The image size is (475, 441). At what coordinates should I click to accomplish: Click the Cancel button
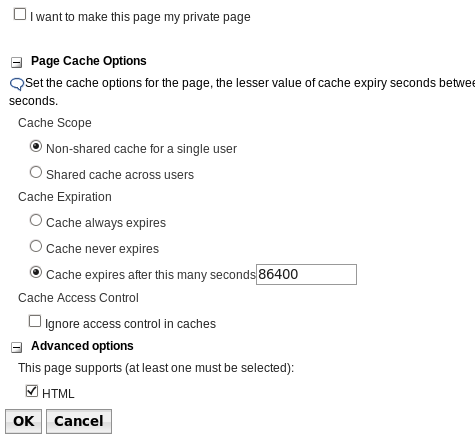tap(79, 421)
